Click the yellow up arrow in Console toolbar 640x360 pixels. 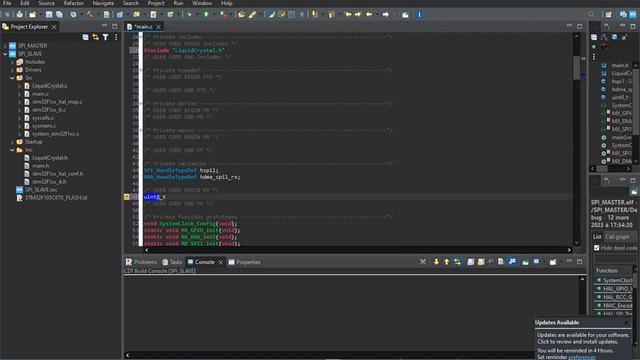point(447,262)
